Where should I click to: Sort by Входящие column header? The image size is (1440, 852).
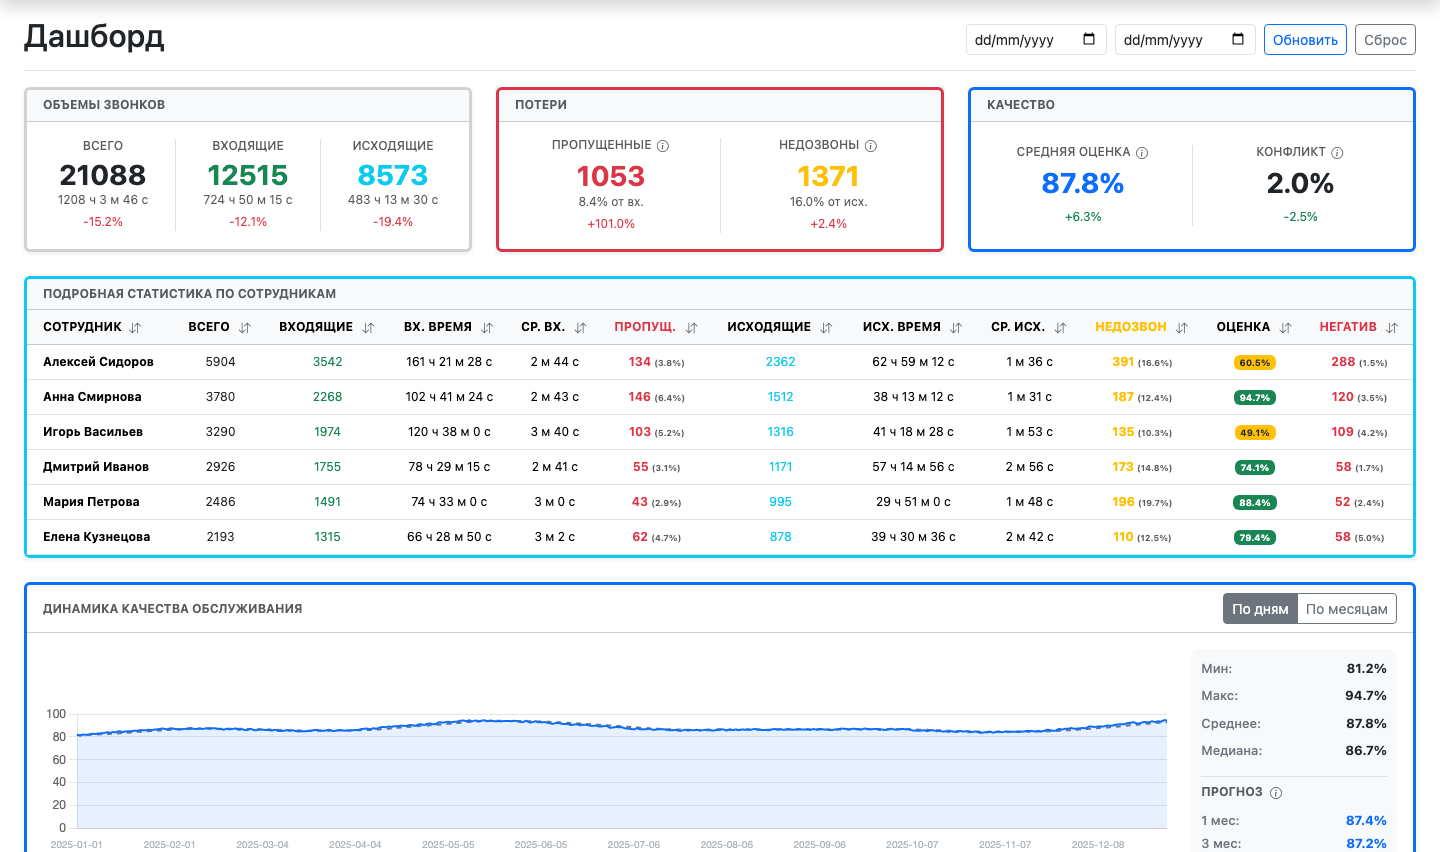[x=316, y=327]
